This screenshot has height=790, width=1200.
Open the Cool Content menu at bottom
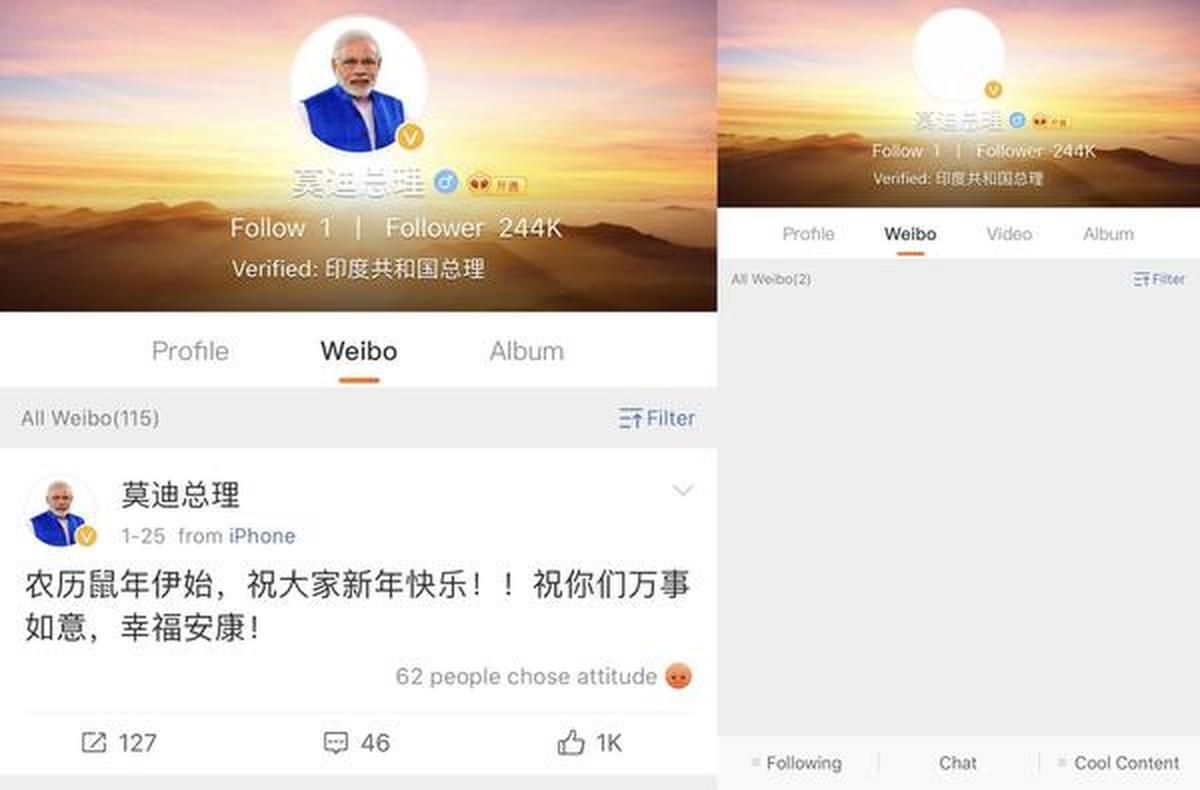pyautogui.click(x=1118, y=762)
